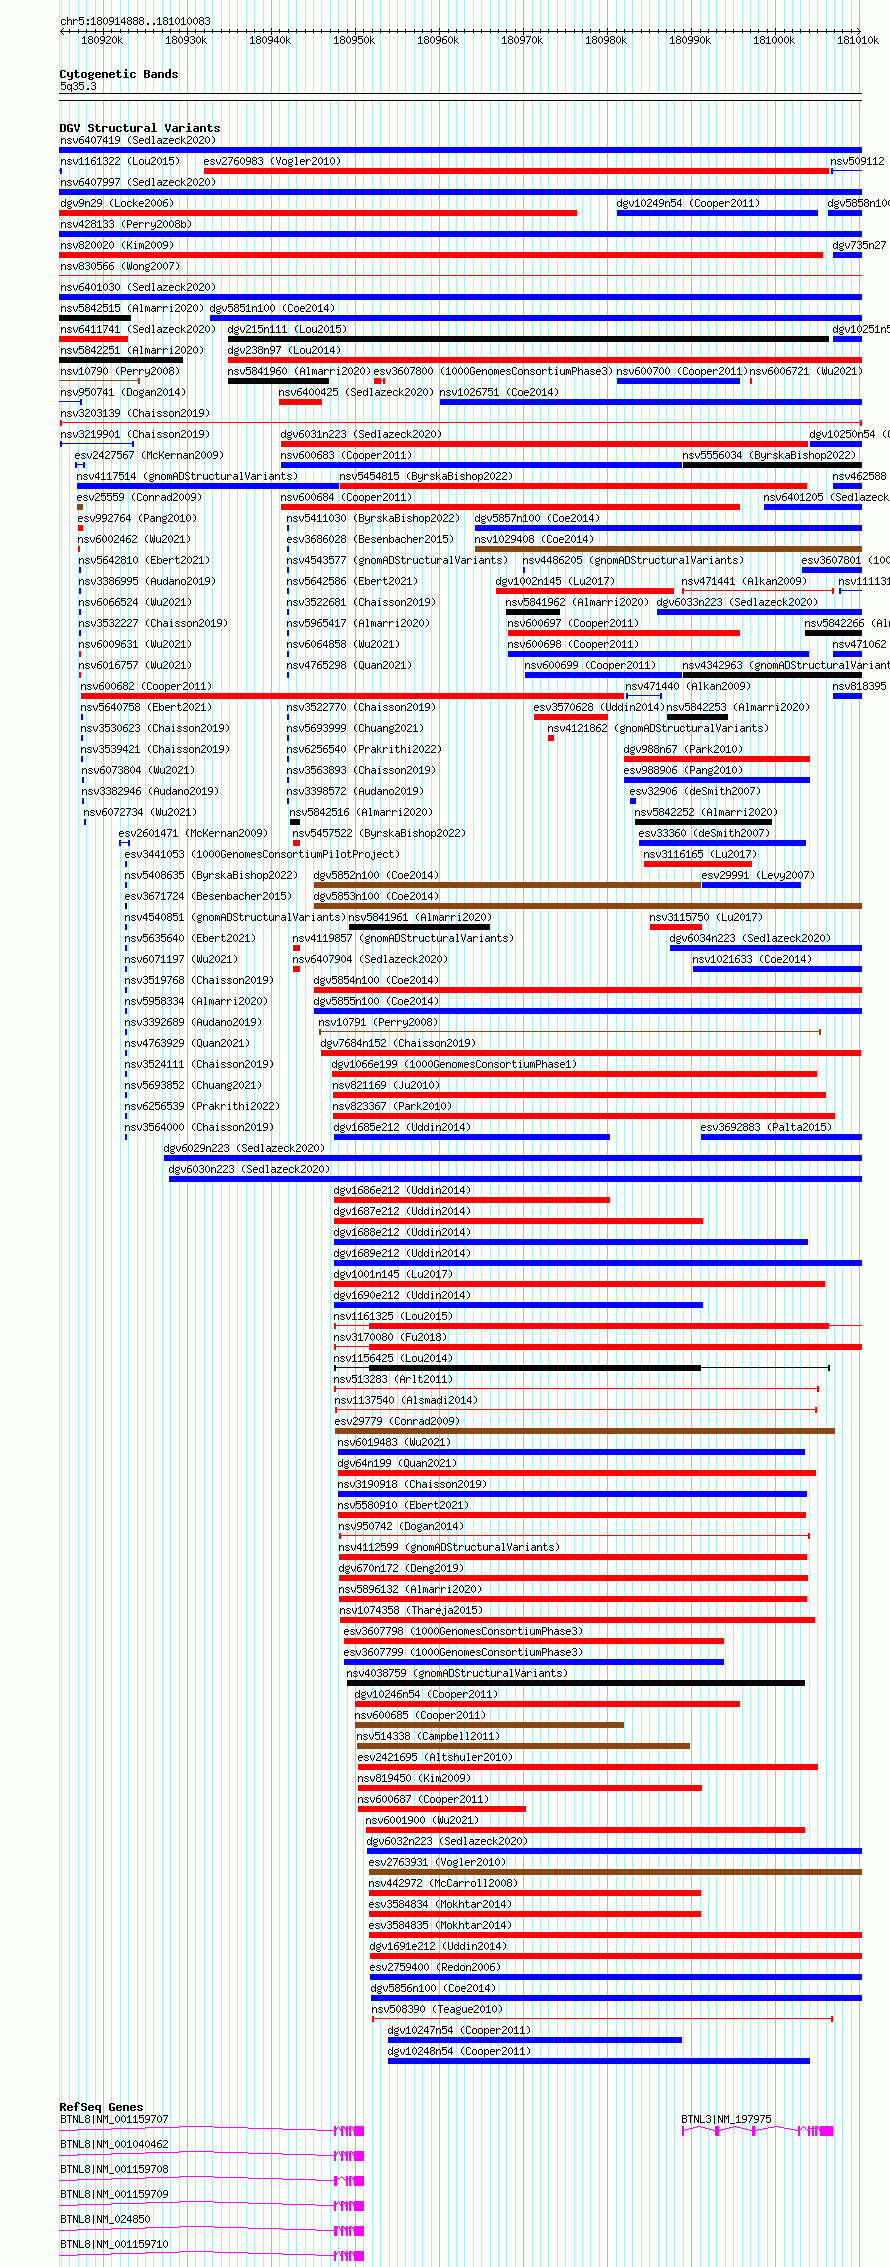Click esv3441053 1000GenomesConsortiumPilotProject label
This screenshot has height=2267, width=890.
coord(262,854)
